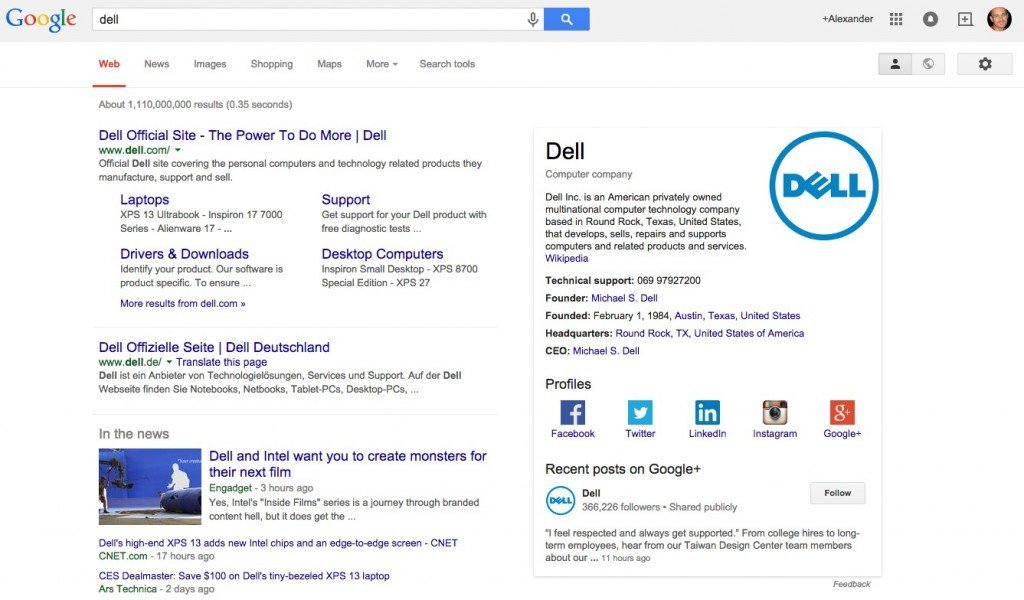
Task: Click the +Alexander link
Action: coord(847,19)
